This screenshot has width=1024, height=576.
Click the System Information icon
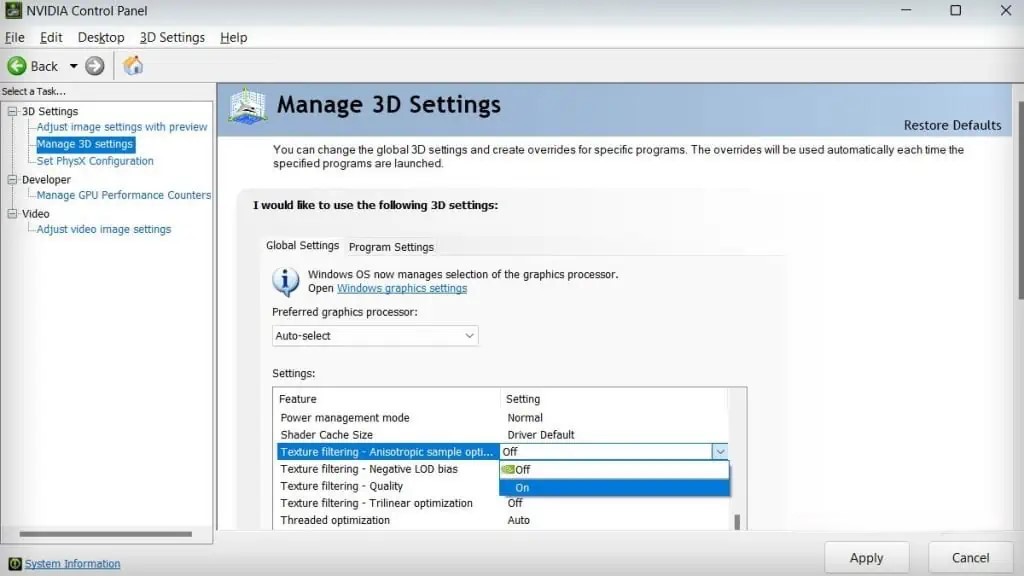pos(14,564)
